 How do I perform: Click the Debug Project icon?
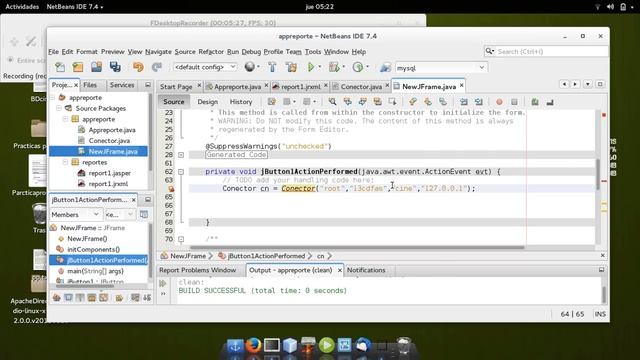coord(334,67)
